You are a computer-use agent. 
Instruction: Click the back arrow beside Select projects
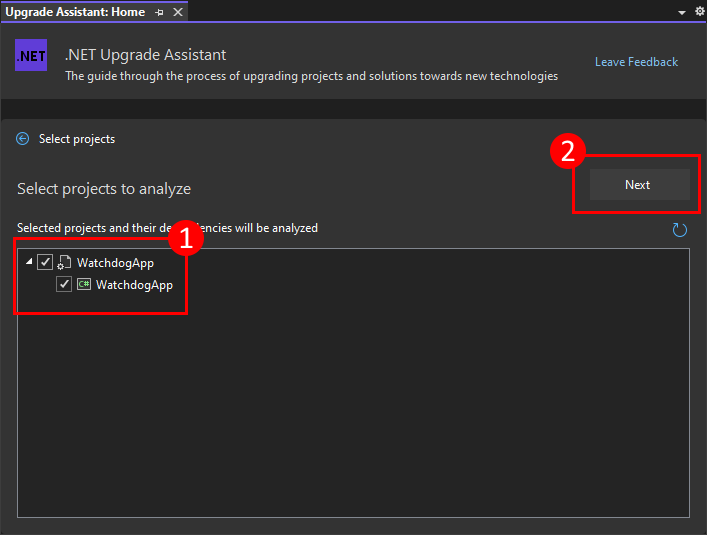coord(23,139)
